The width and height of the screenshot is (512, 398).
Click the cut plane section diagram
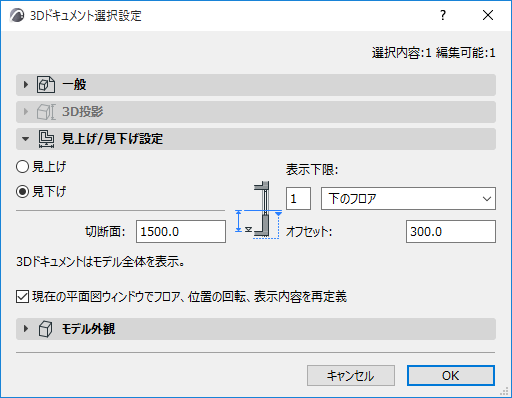point(259,210)
